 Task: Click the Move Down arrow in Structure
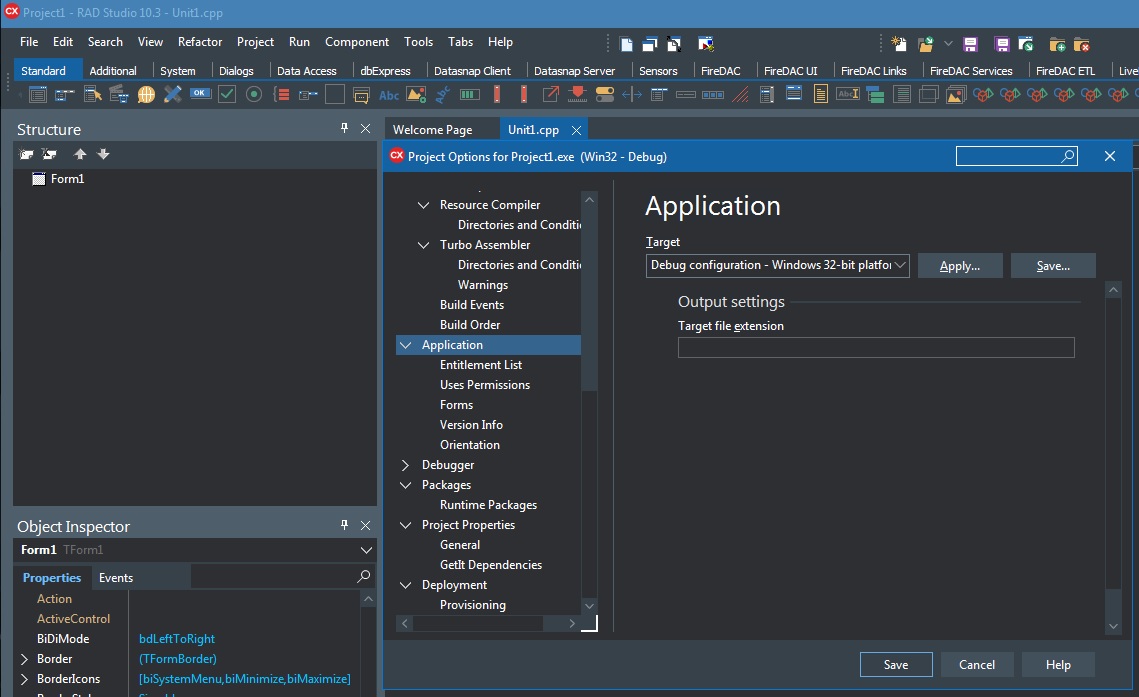(x=103, y=154)
